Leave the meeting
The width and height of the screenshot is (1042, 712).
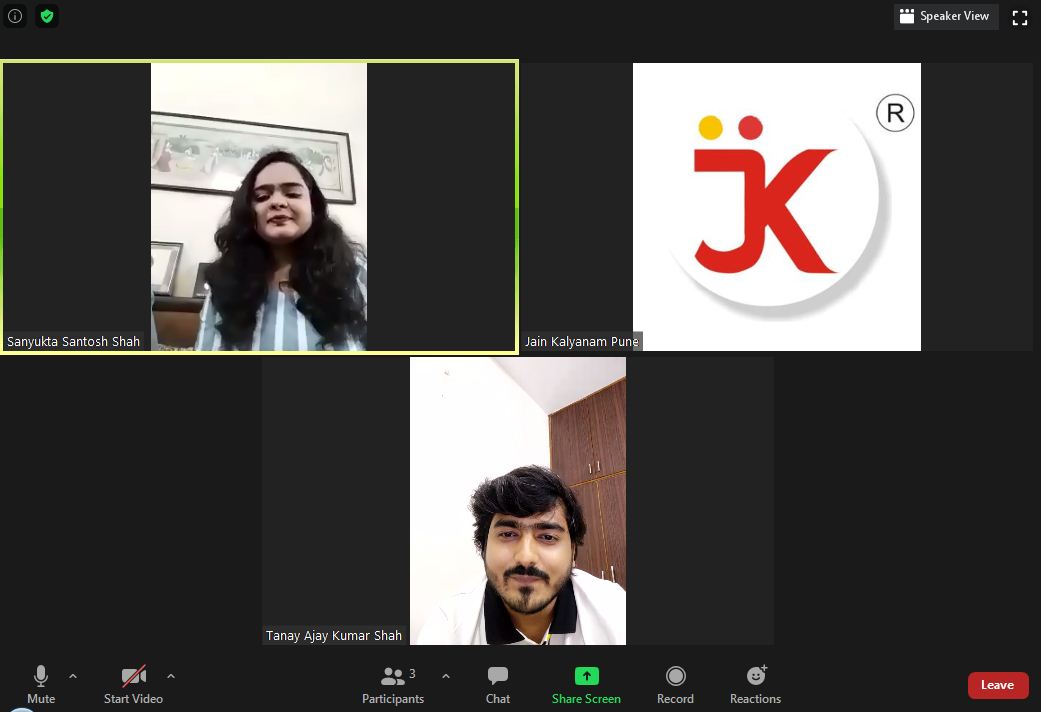tap(998, 685)
